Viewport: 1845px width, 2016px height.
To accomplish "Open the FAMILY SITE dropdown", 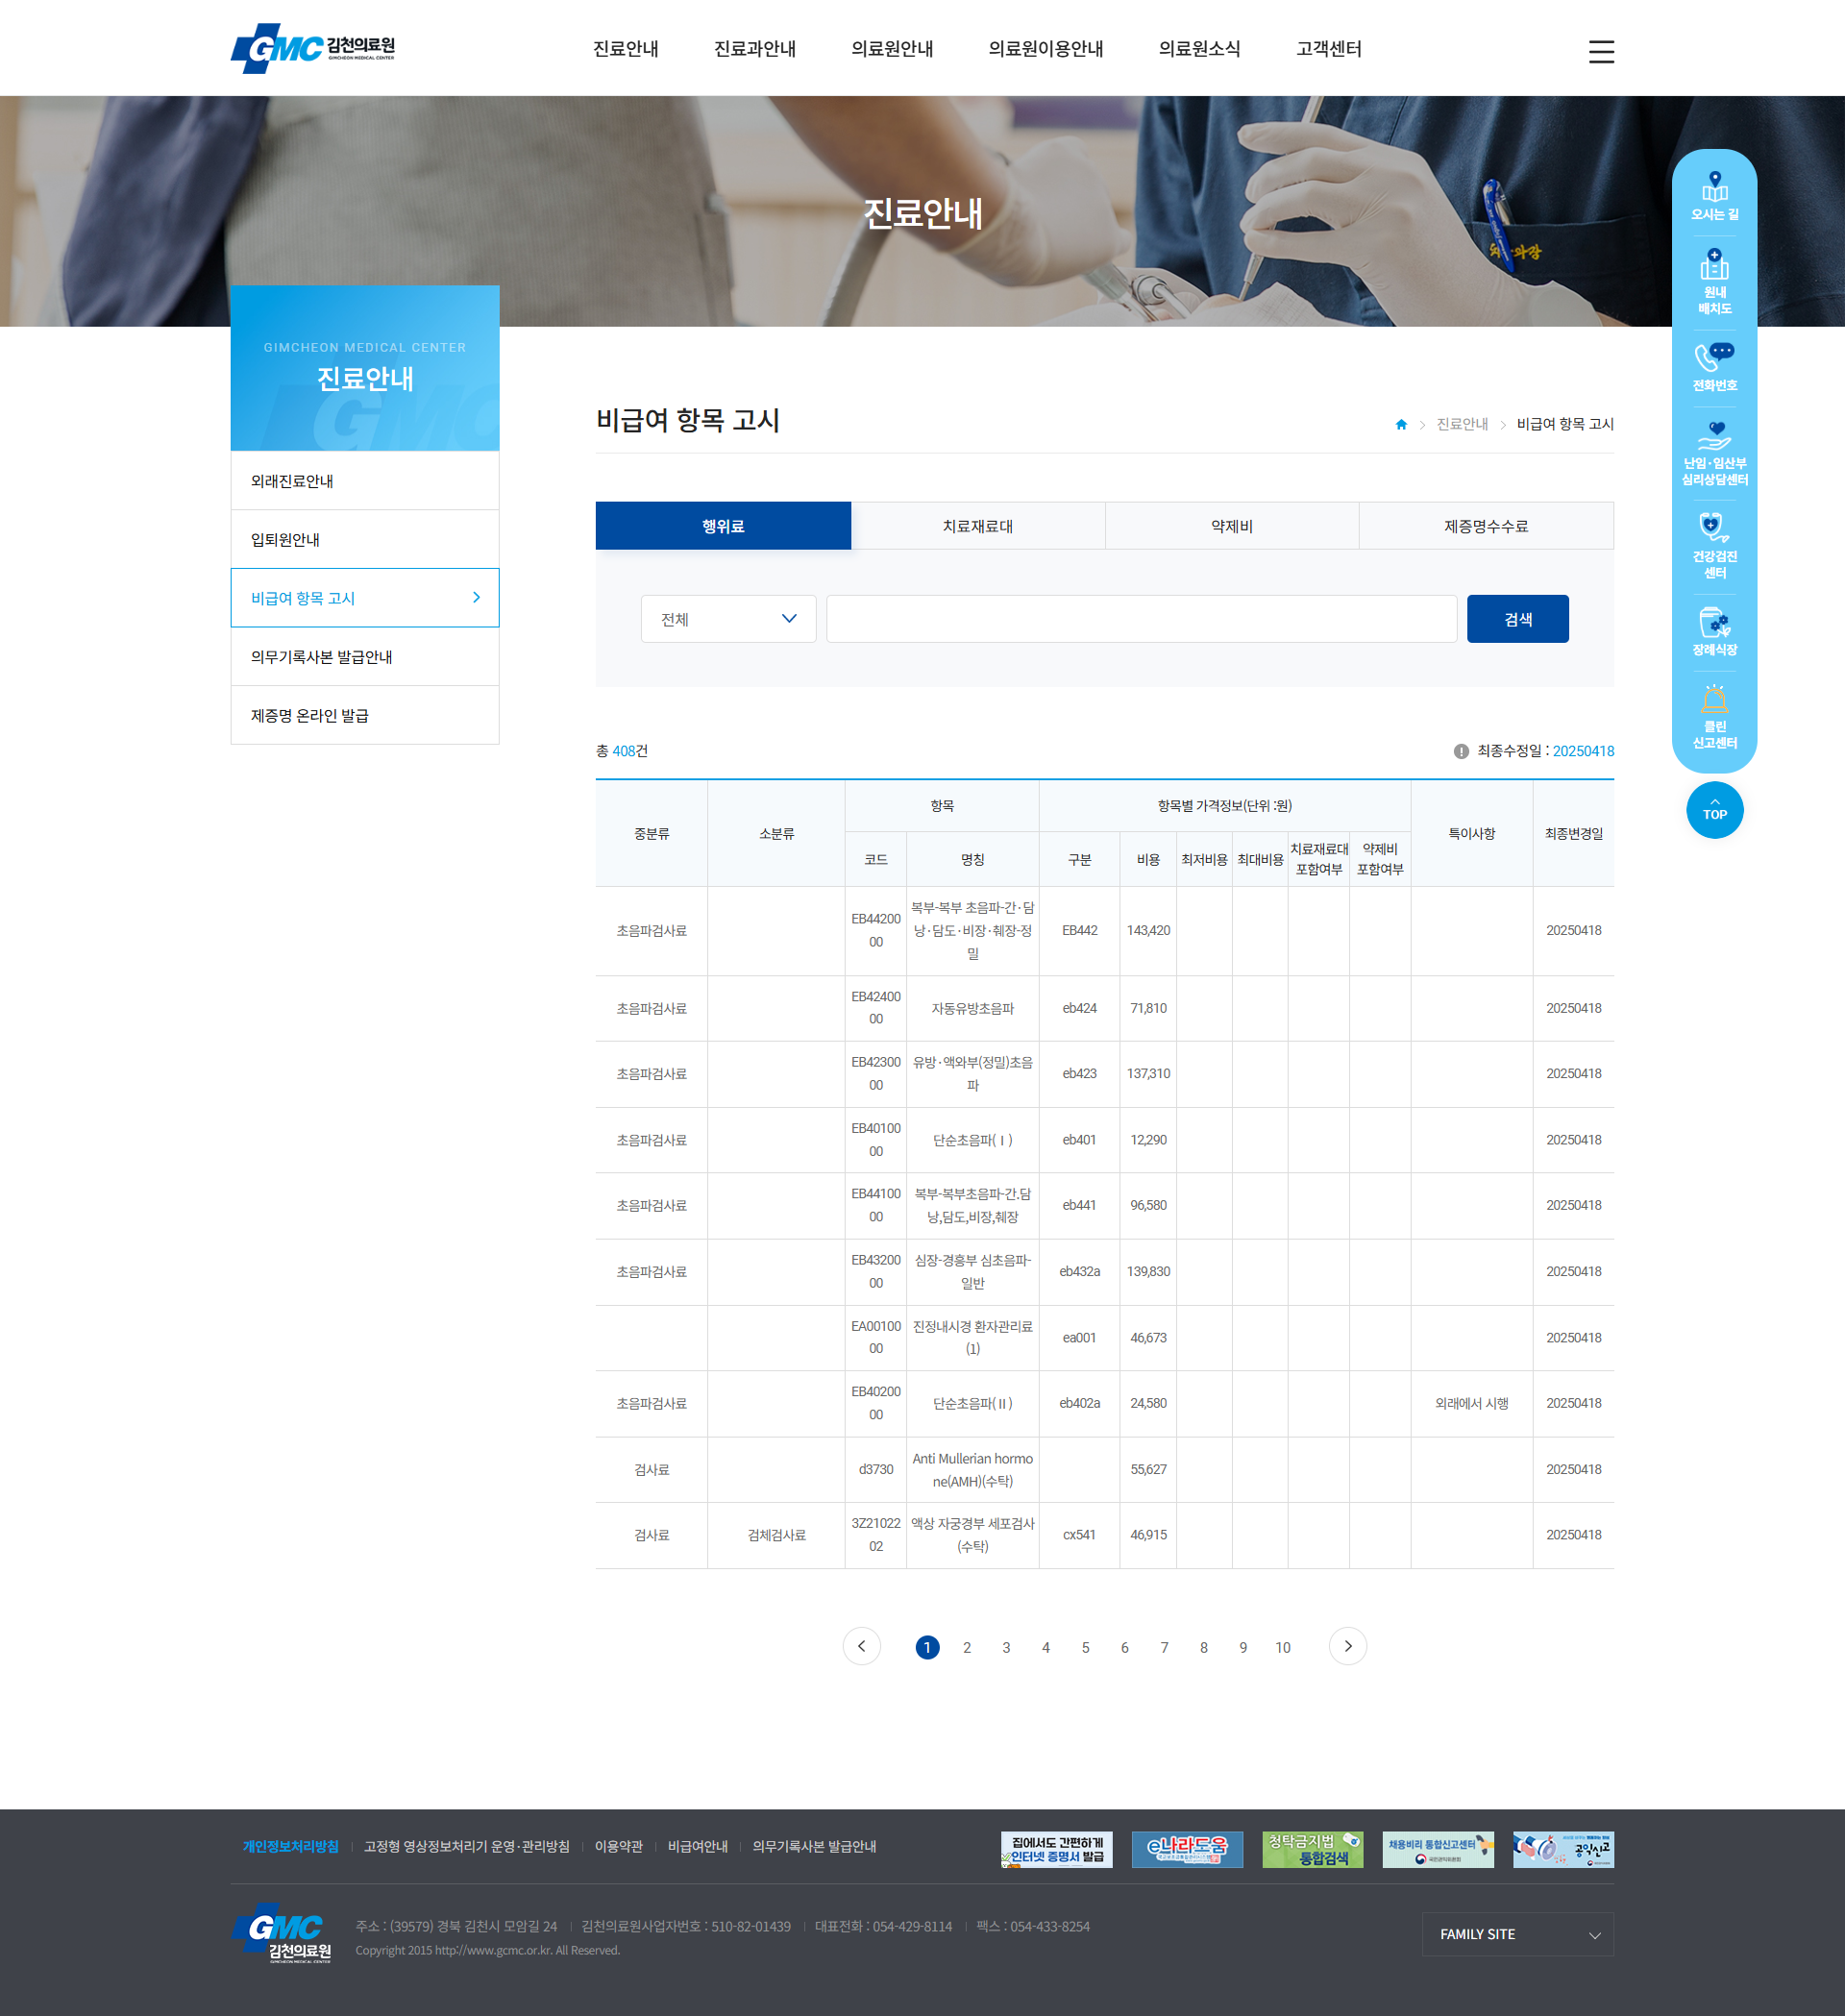I will 1517,1934.
